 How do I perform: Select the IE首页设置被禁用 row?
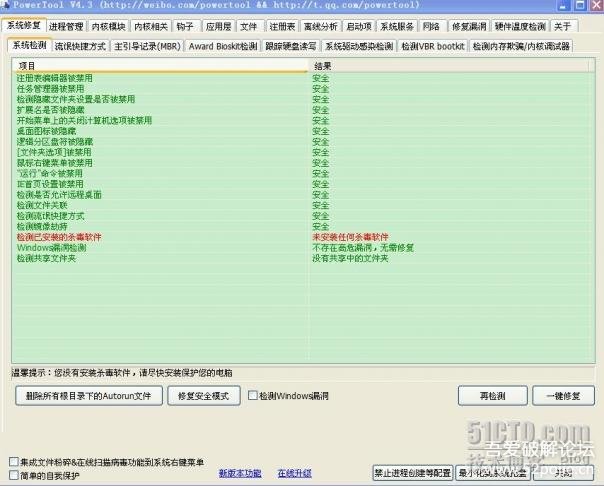pos(304,184)
